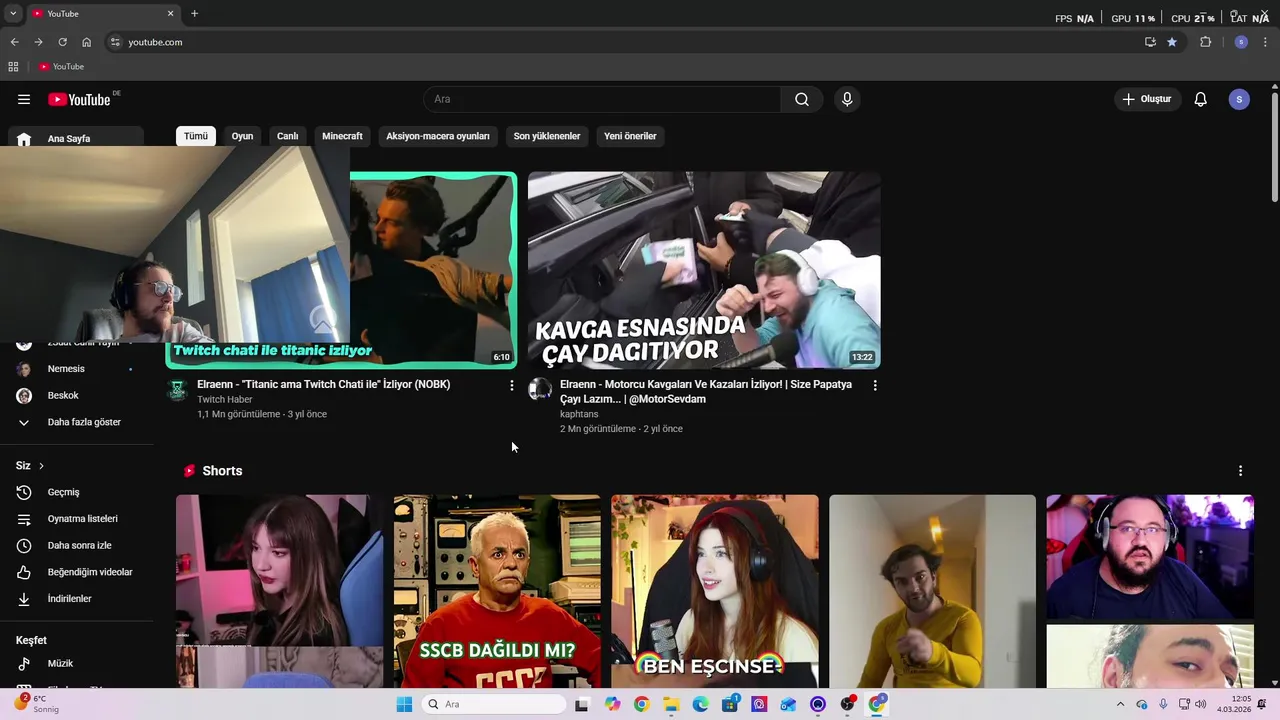Click the Oluştur create button
The width and height of the screenshot is (1280, 720).
pos(1147,99)
